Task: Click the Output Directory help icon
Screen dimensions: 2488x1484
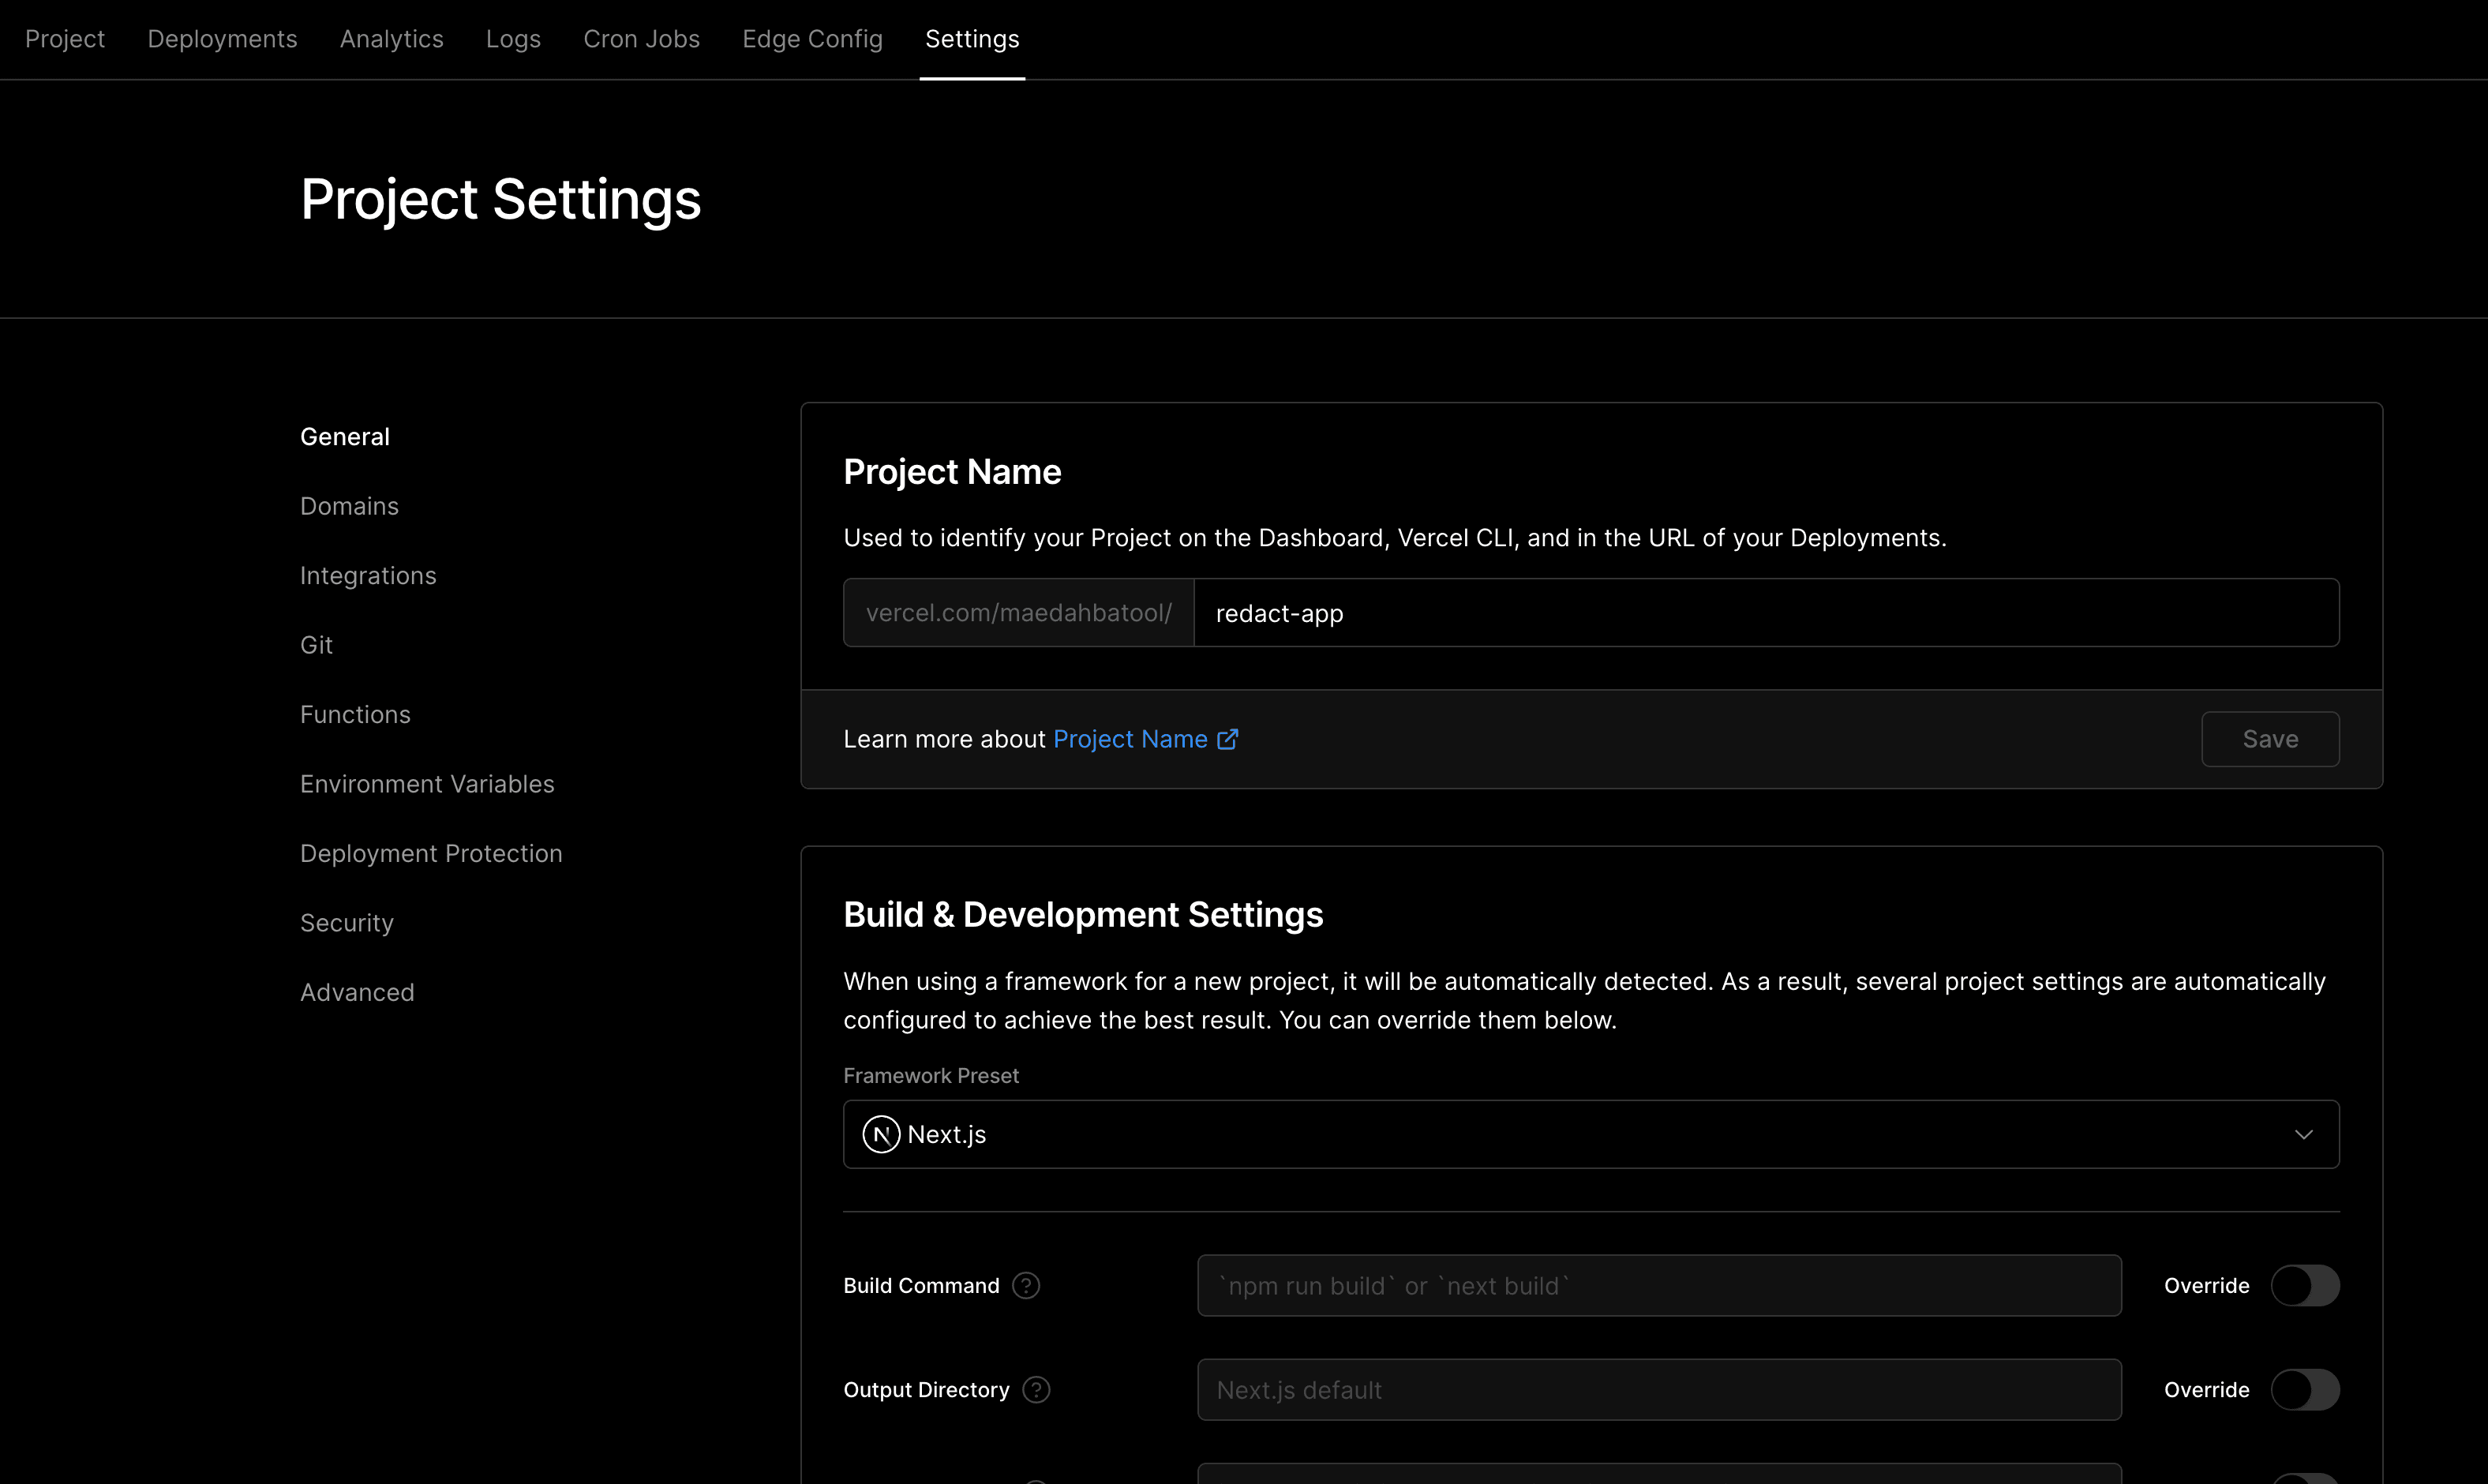Action: click(x=1036, y=1390)
